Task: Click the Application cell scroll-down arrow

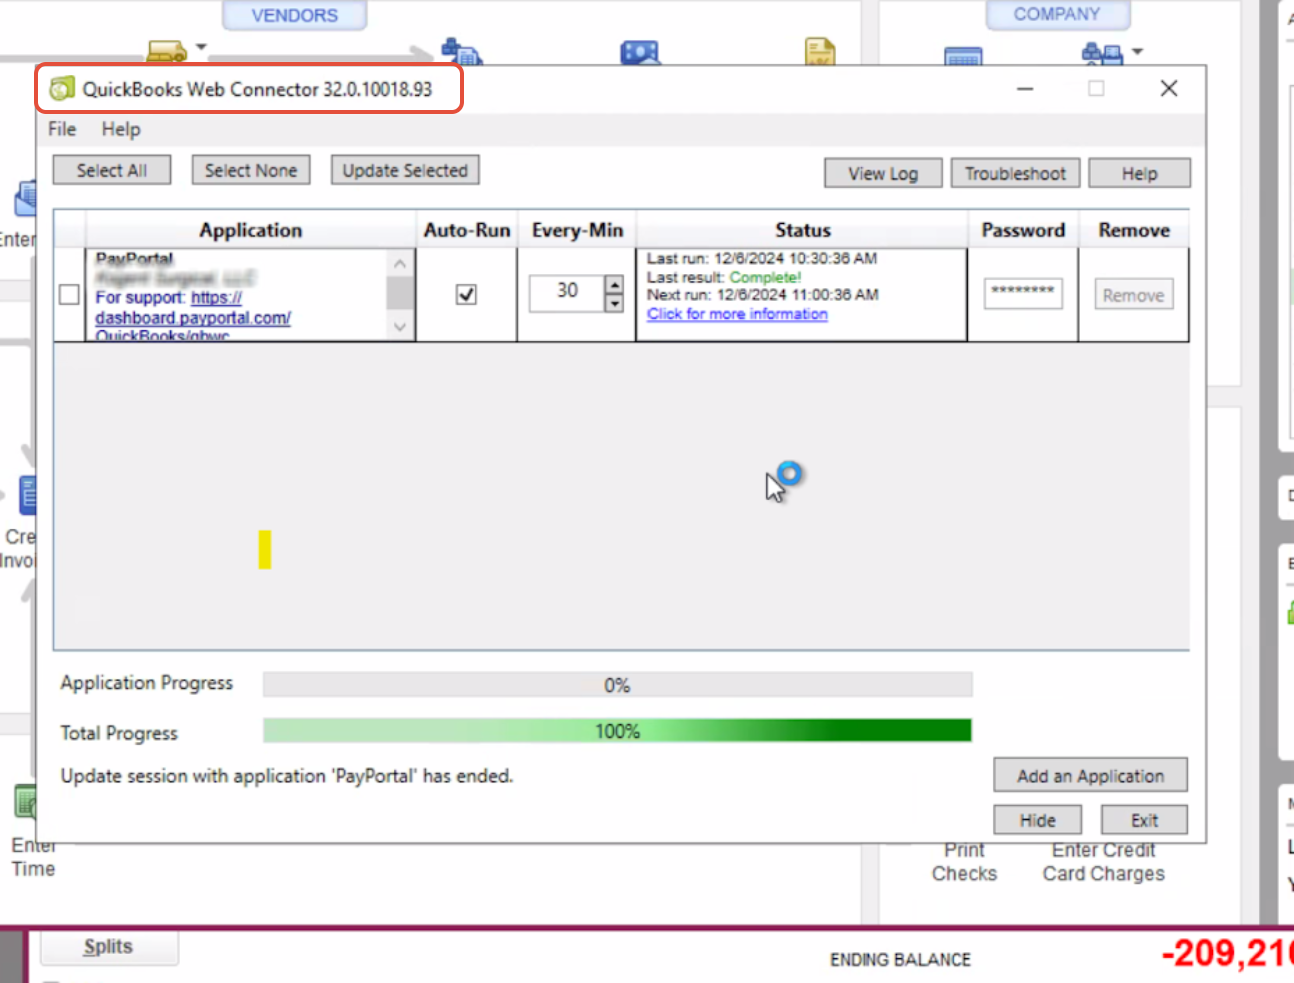Action: pos(400,327)
